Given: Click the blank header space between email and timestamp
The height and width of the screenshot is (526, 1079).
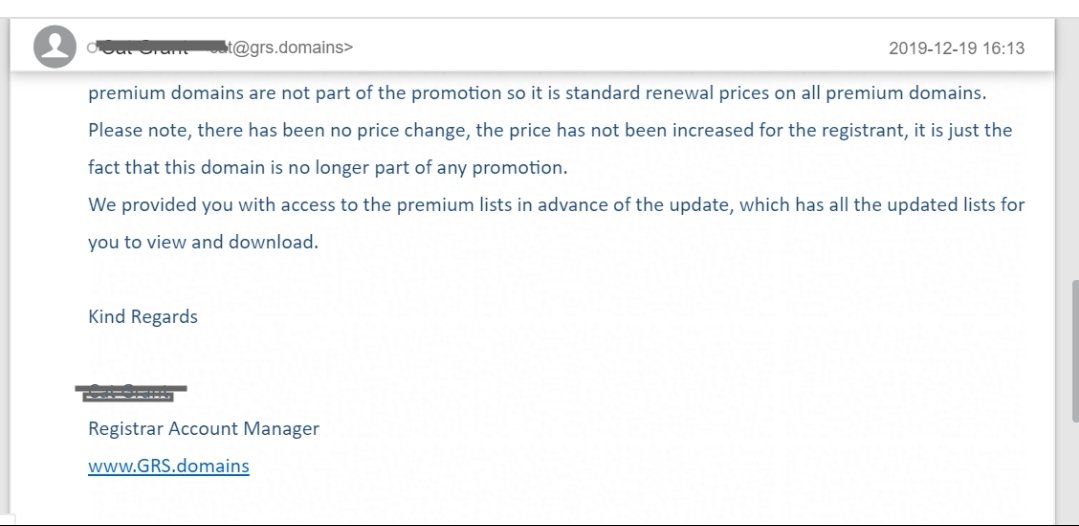Looking at the screenshot, I should 619,48.
